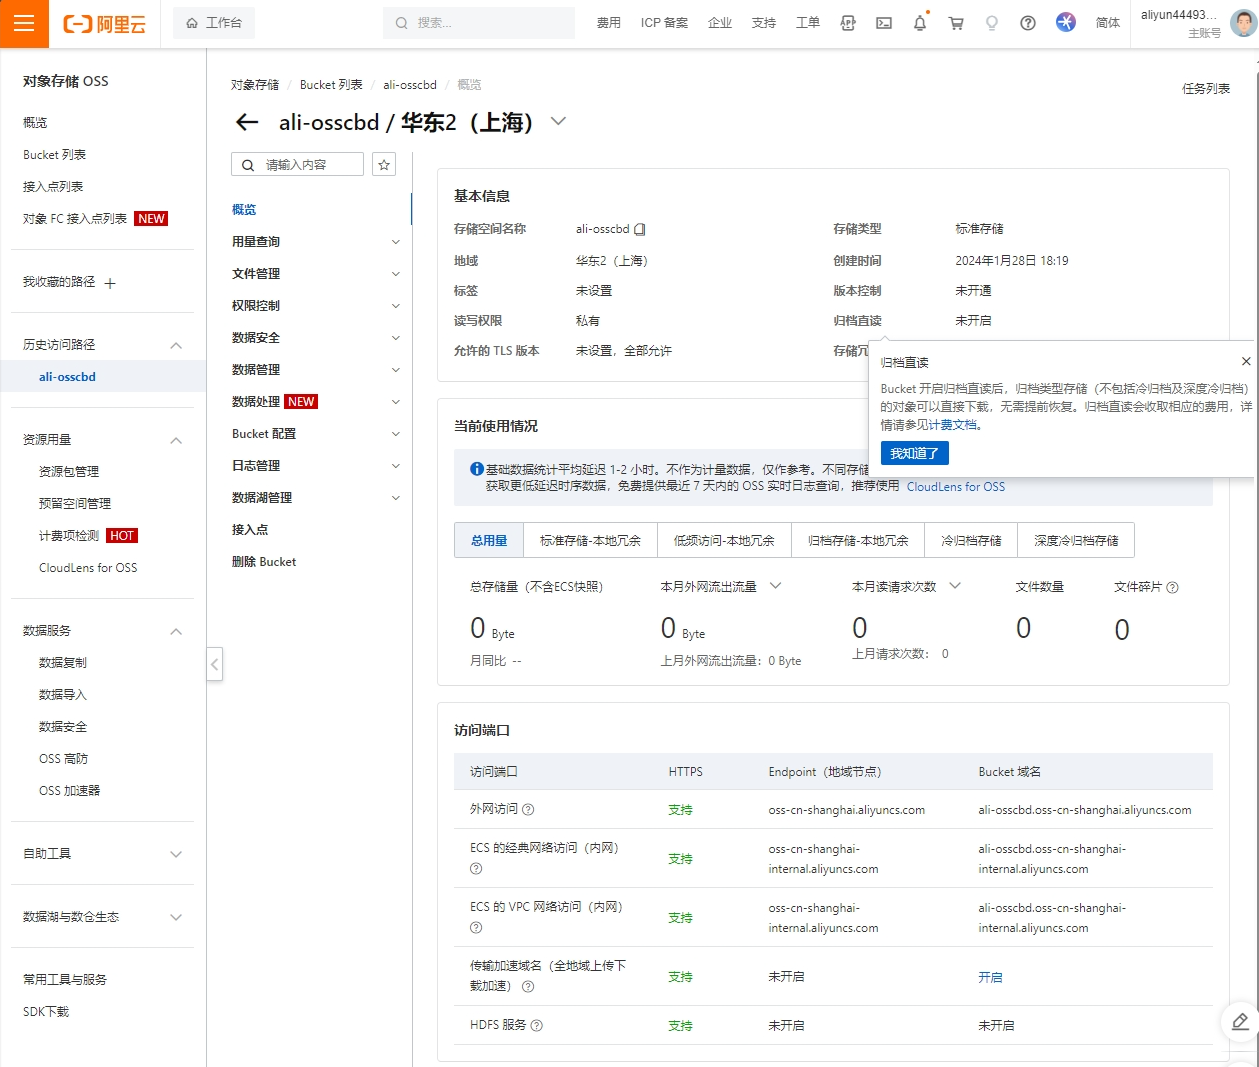Image resolution: width=1259 pixels, height=1067 pixels.
Task: Enable transfer acceleration via 开启 link
Action: (x=990, y=977)
